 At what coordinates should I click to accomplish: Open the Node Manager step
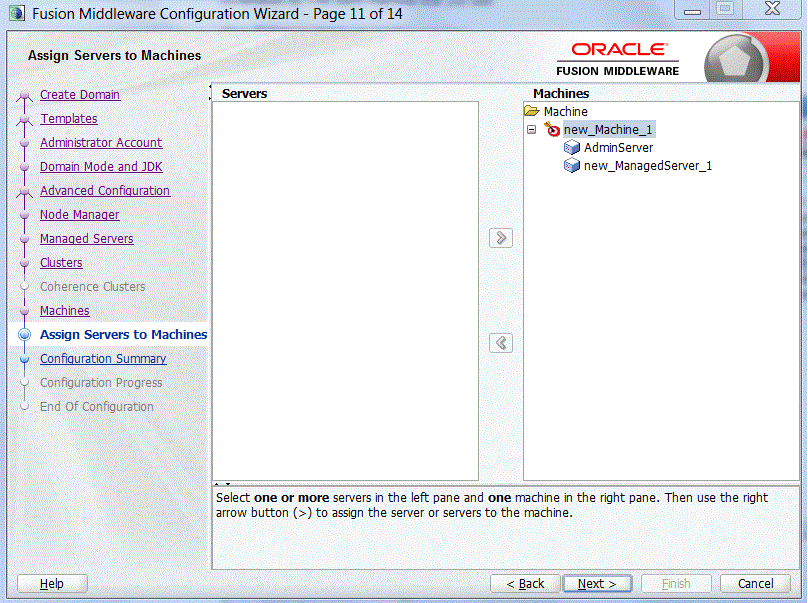click(80, 215)
